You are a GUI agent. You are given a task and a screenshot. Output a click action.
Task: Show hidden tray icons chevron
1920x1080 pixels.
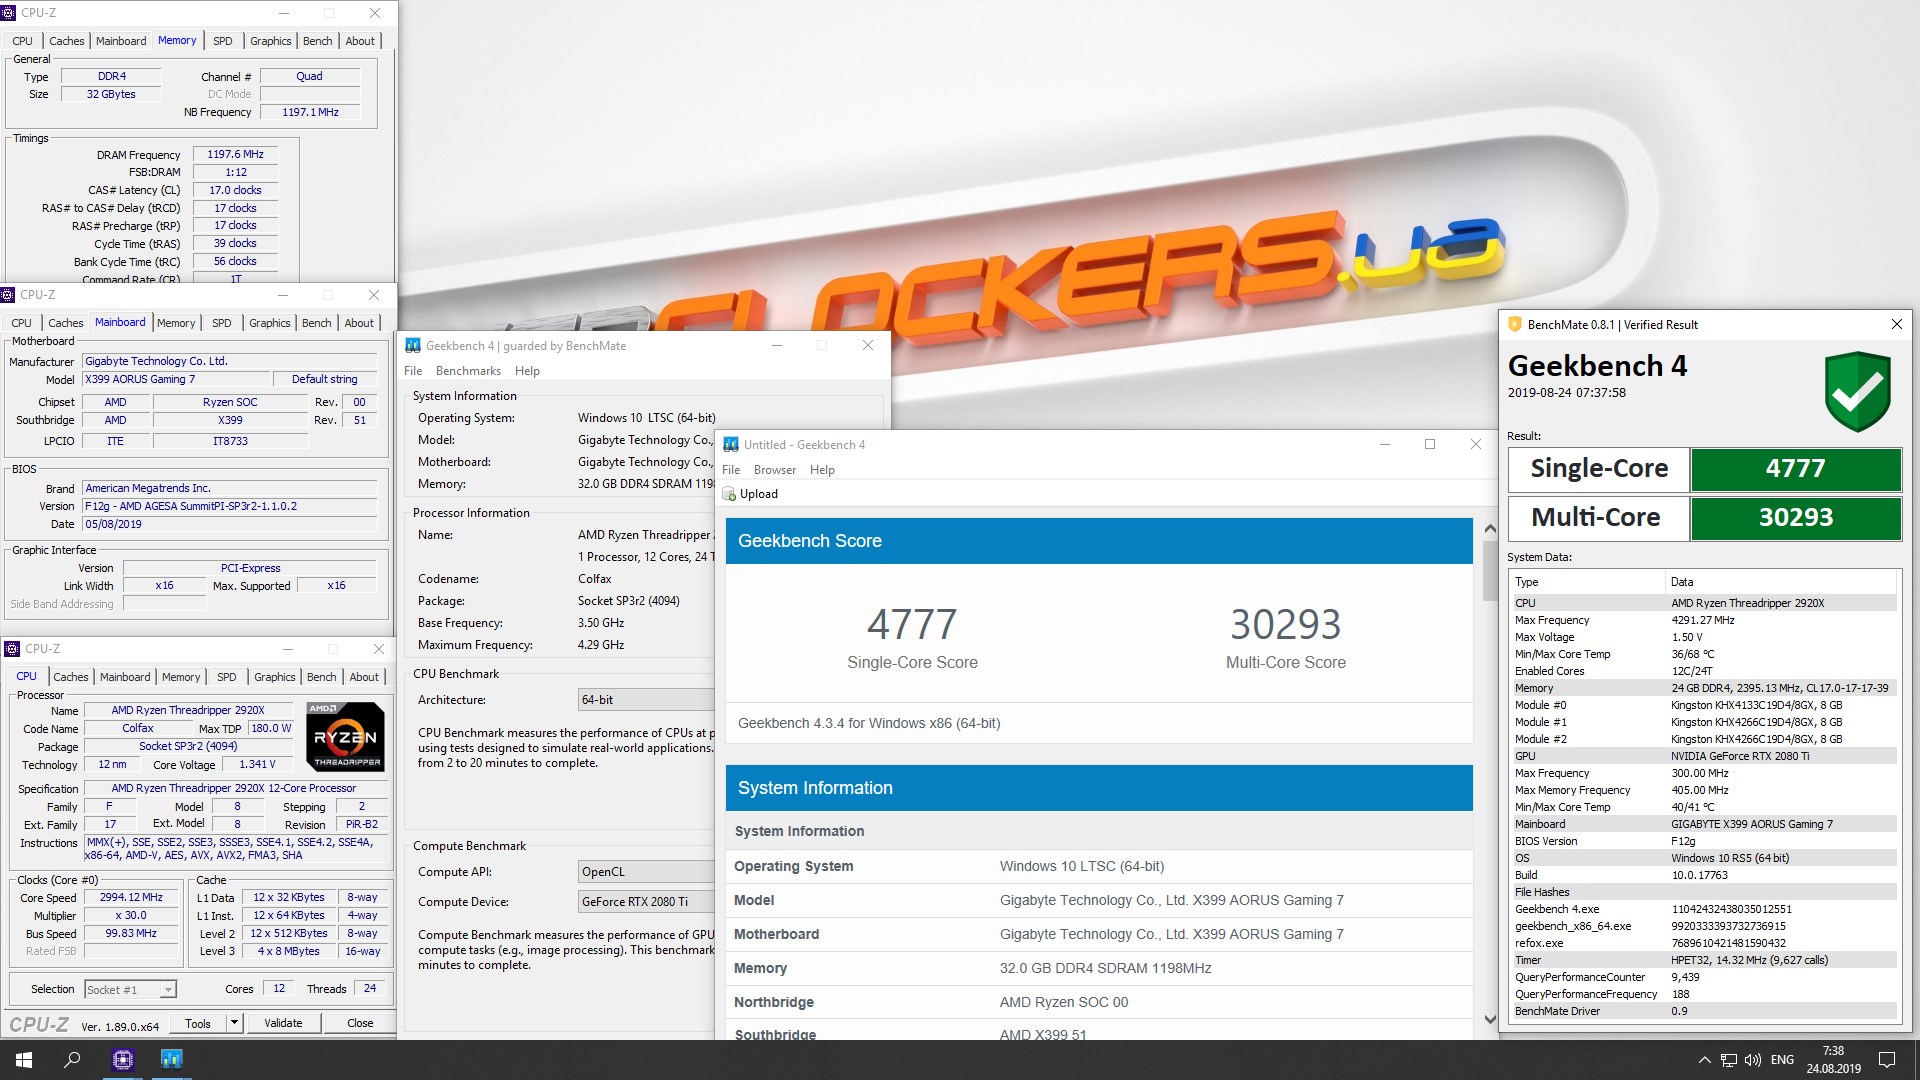click(1704, 1060)
